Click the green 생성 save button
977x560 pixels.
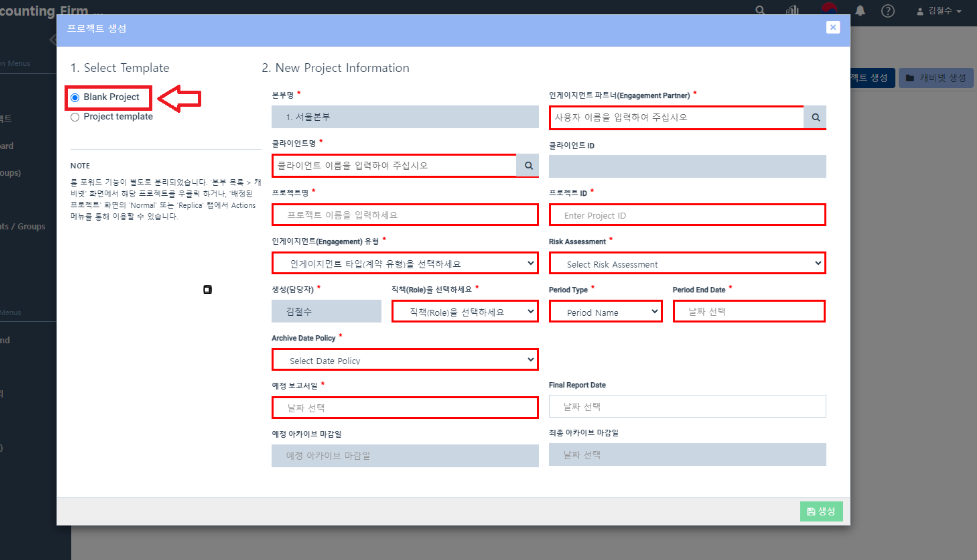point(821,511)
